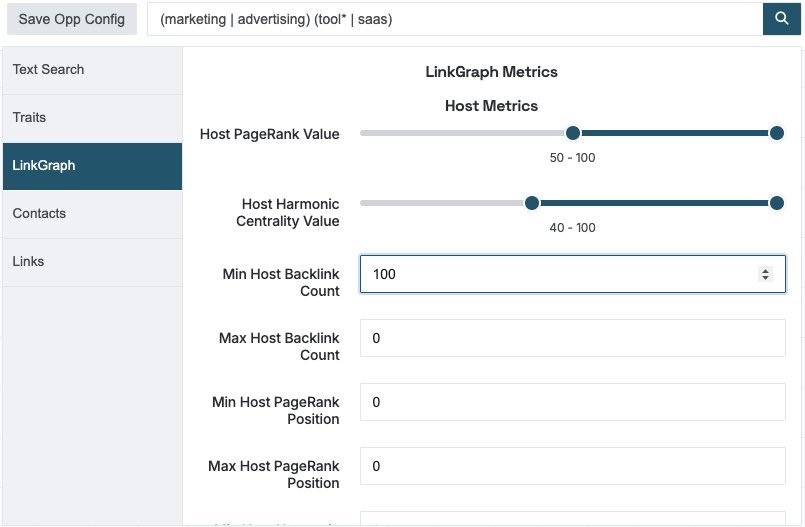
Task: Click Save Opp Config button
Action: 72,19
